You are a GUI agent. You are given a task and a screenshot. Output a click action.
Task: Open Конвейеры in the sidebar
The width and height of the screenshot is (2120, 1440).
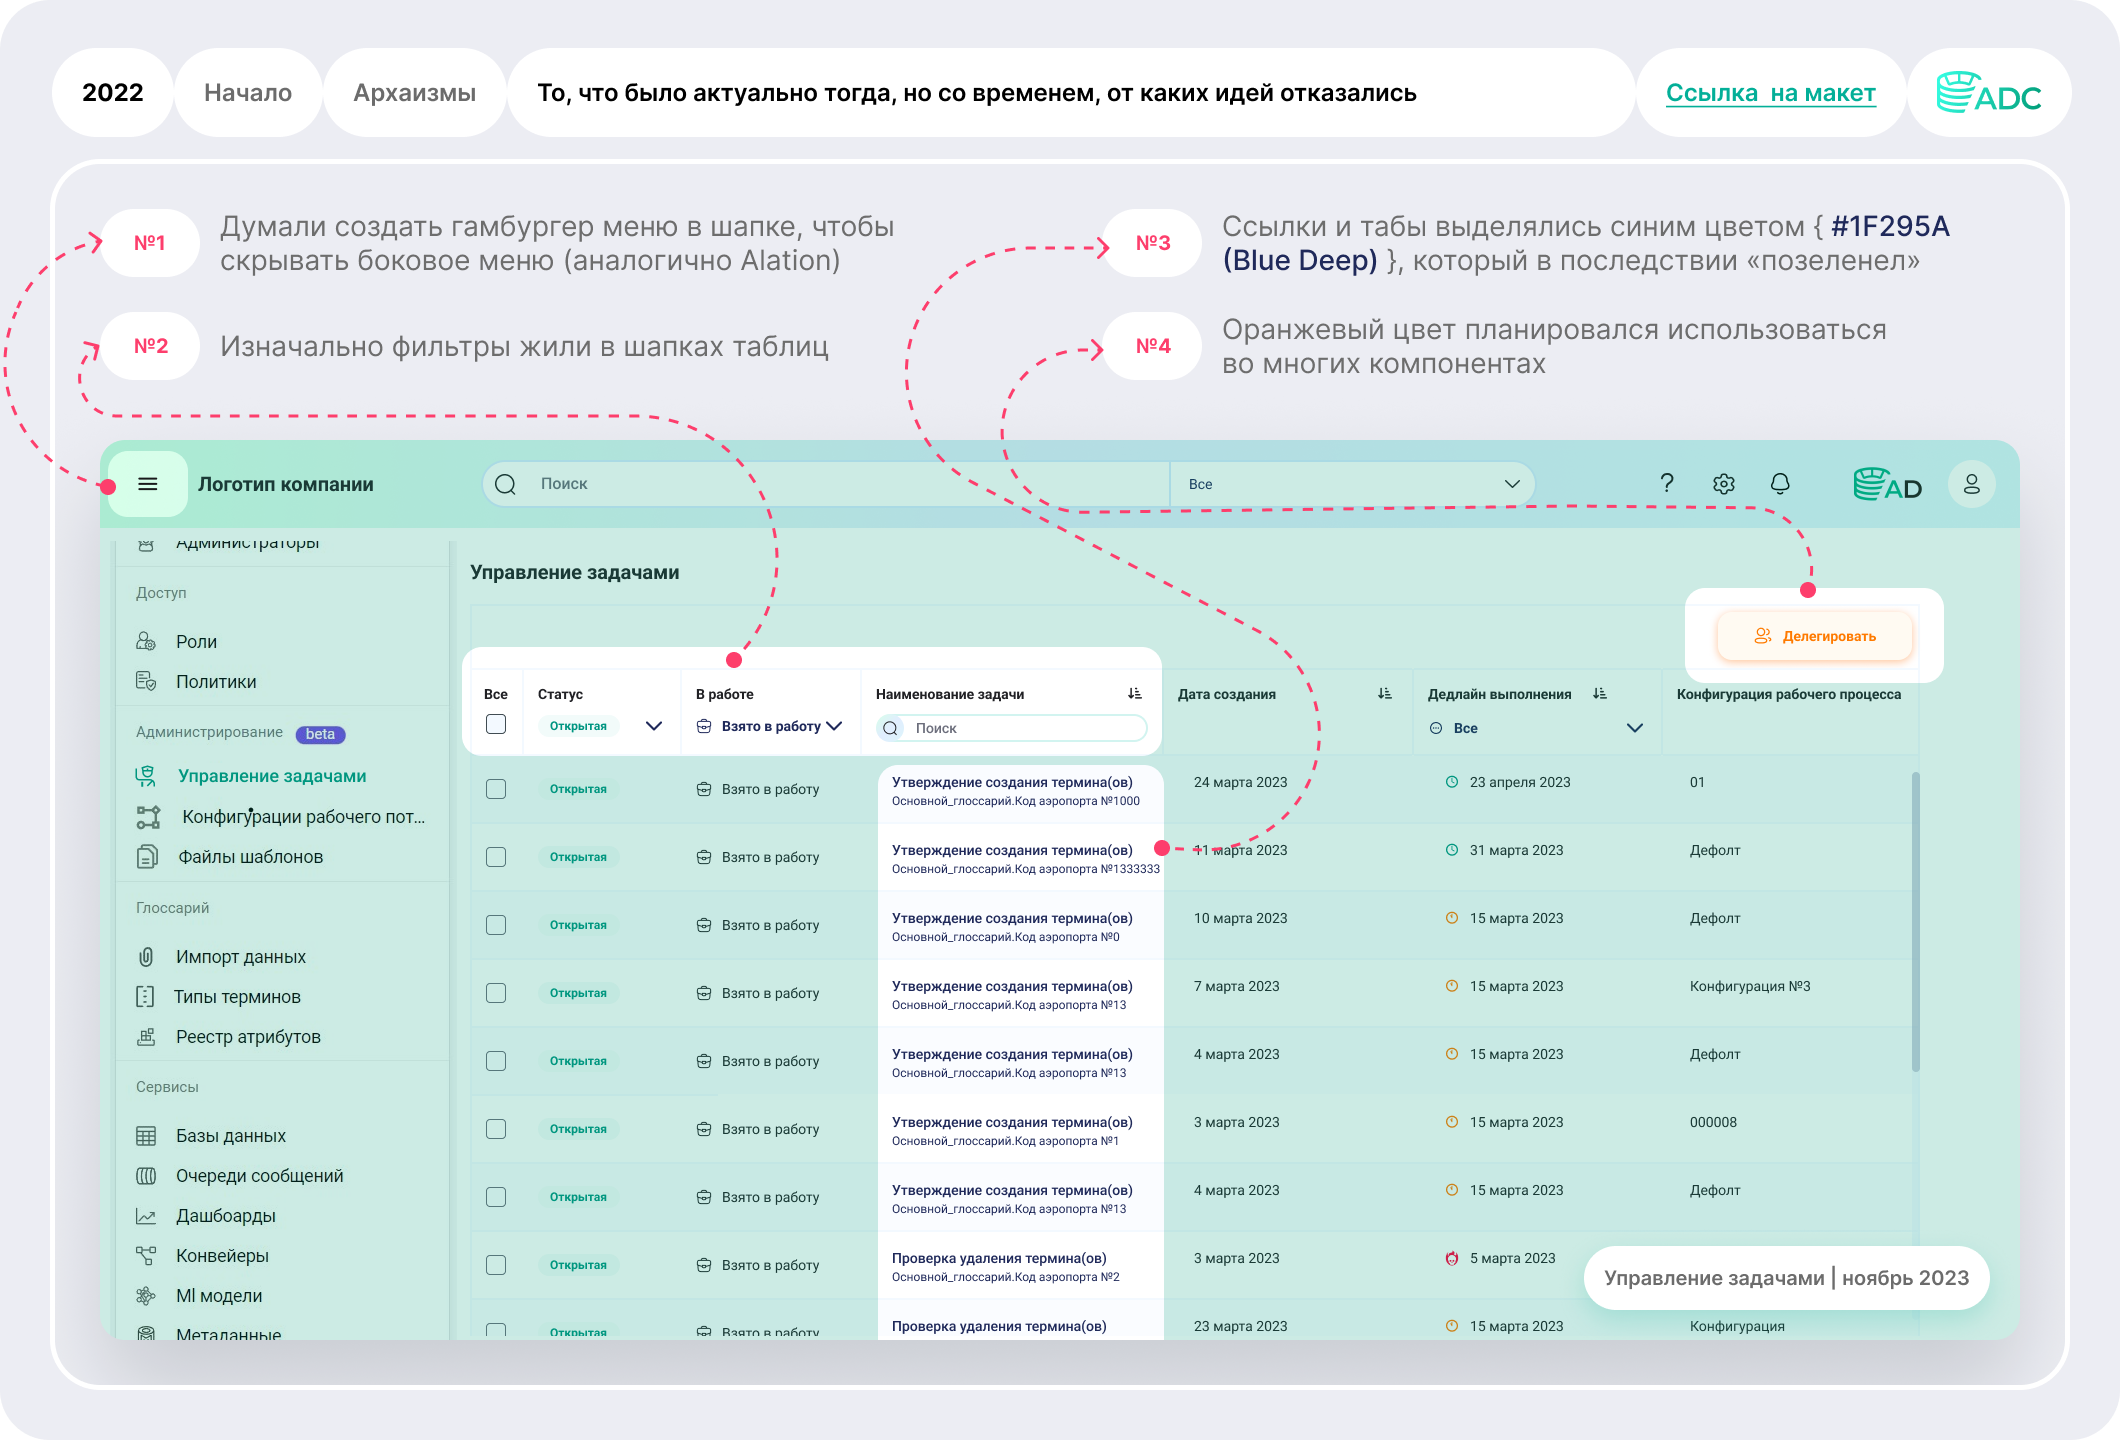(x=222, y=1256)
